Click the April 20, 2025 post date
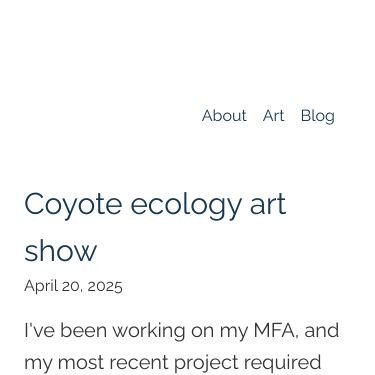The image size is (375, 375). (x=73, y=286)
